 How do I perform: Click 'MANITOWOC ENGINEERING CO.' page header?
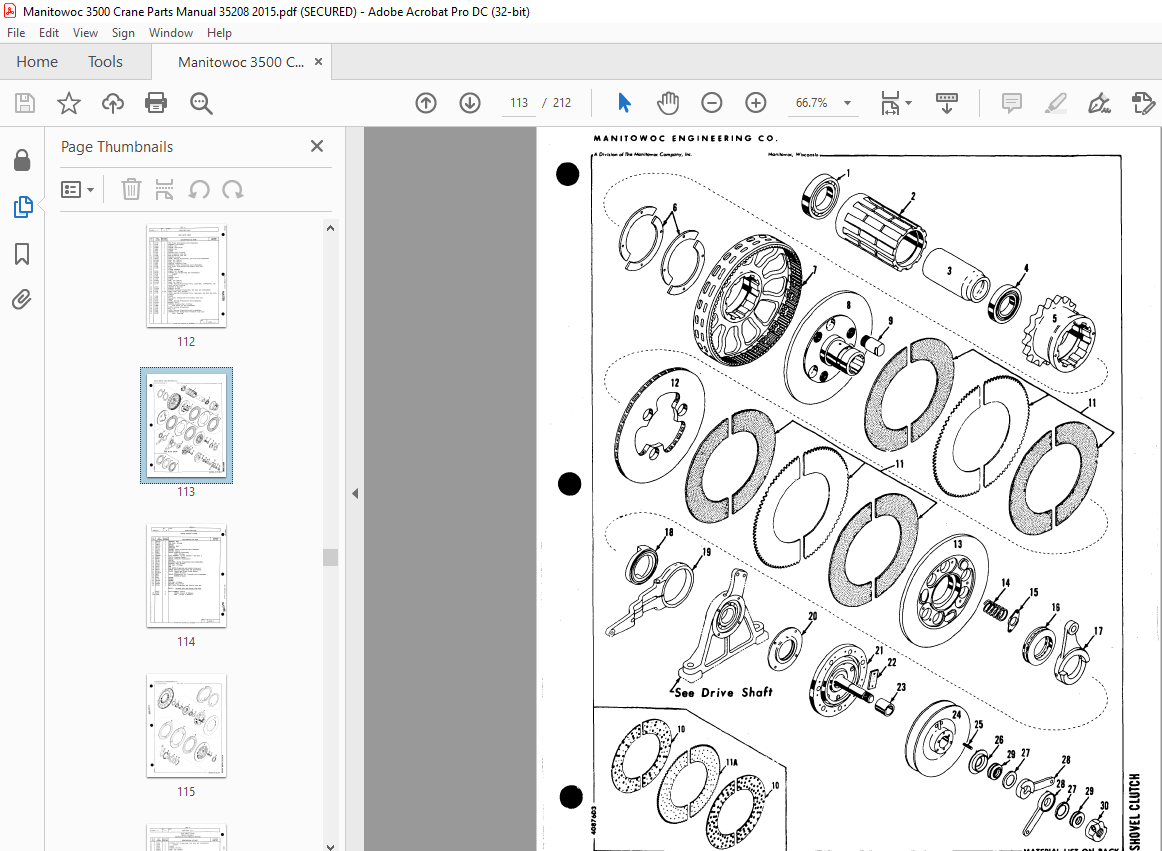[x=685, y=138]
